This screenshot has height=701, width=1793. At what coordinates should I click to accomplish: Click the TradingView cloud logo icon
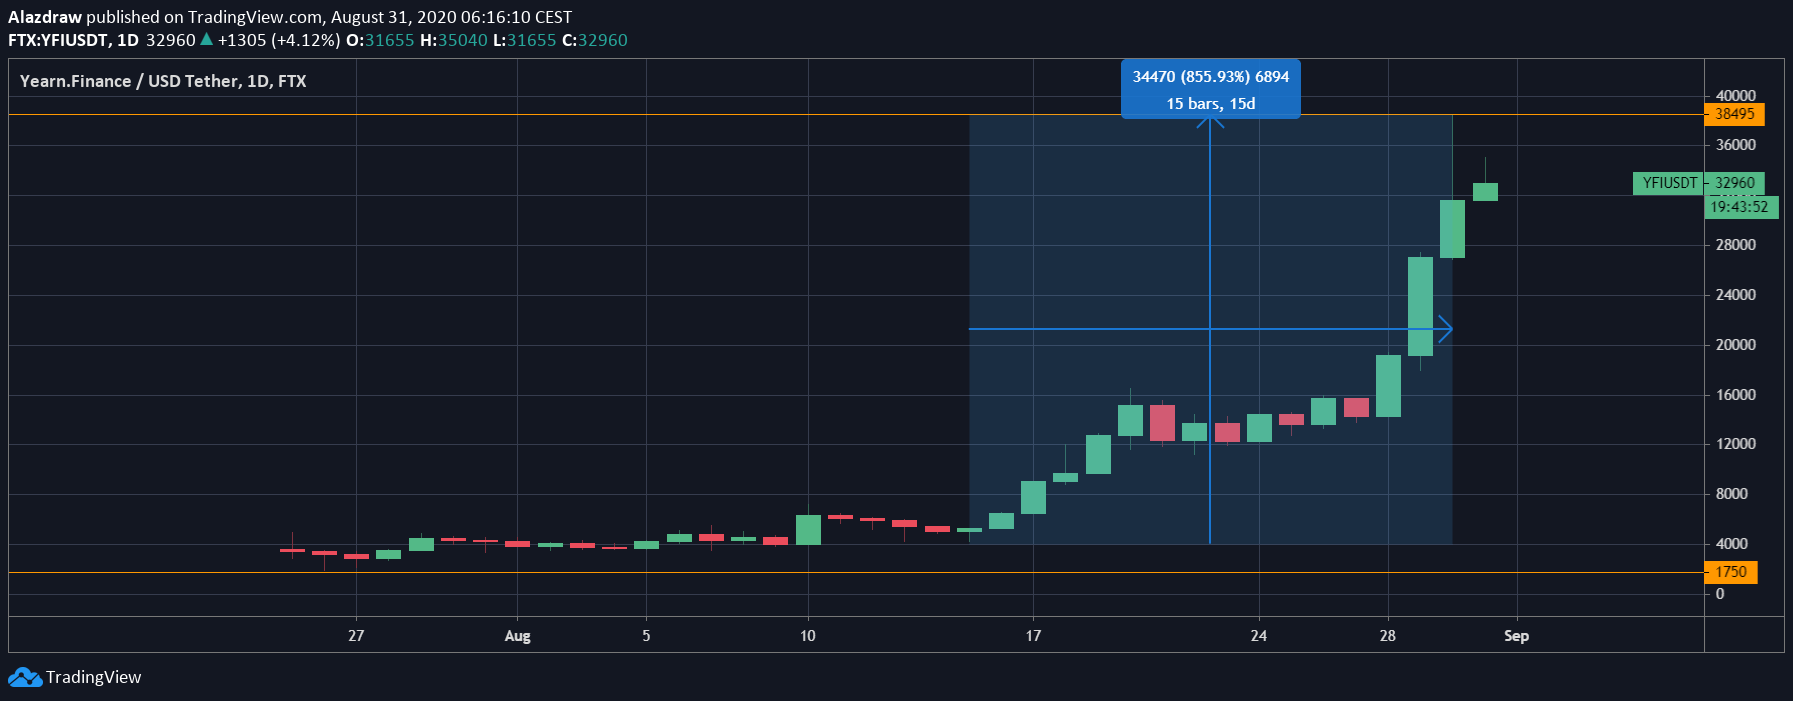[25, 678]
